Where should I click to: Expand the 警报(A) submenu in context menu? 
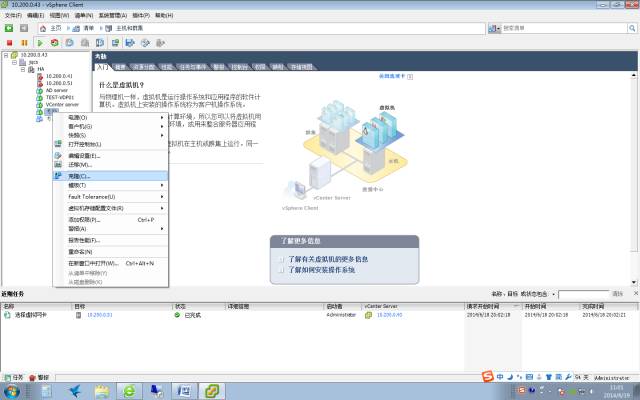click(x=162, y=229)
